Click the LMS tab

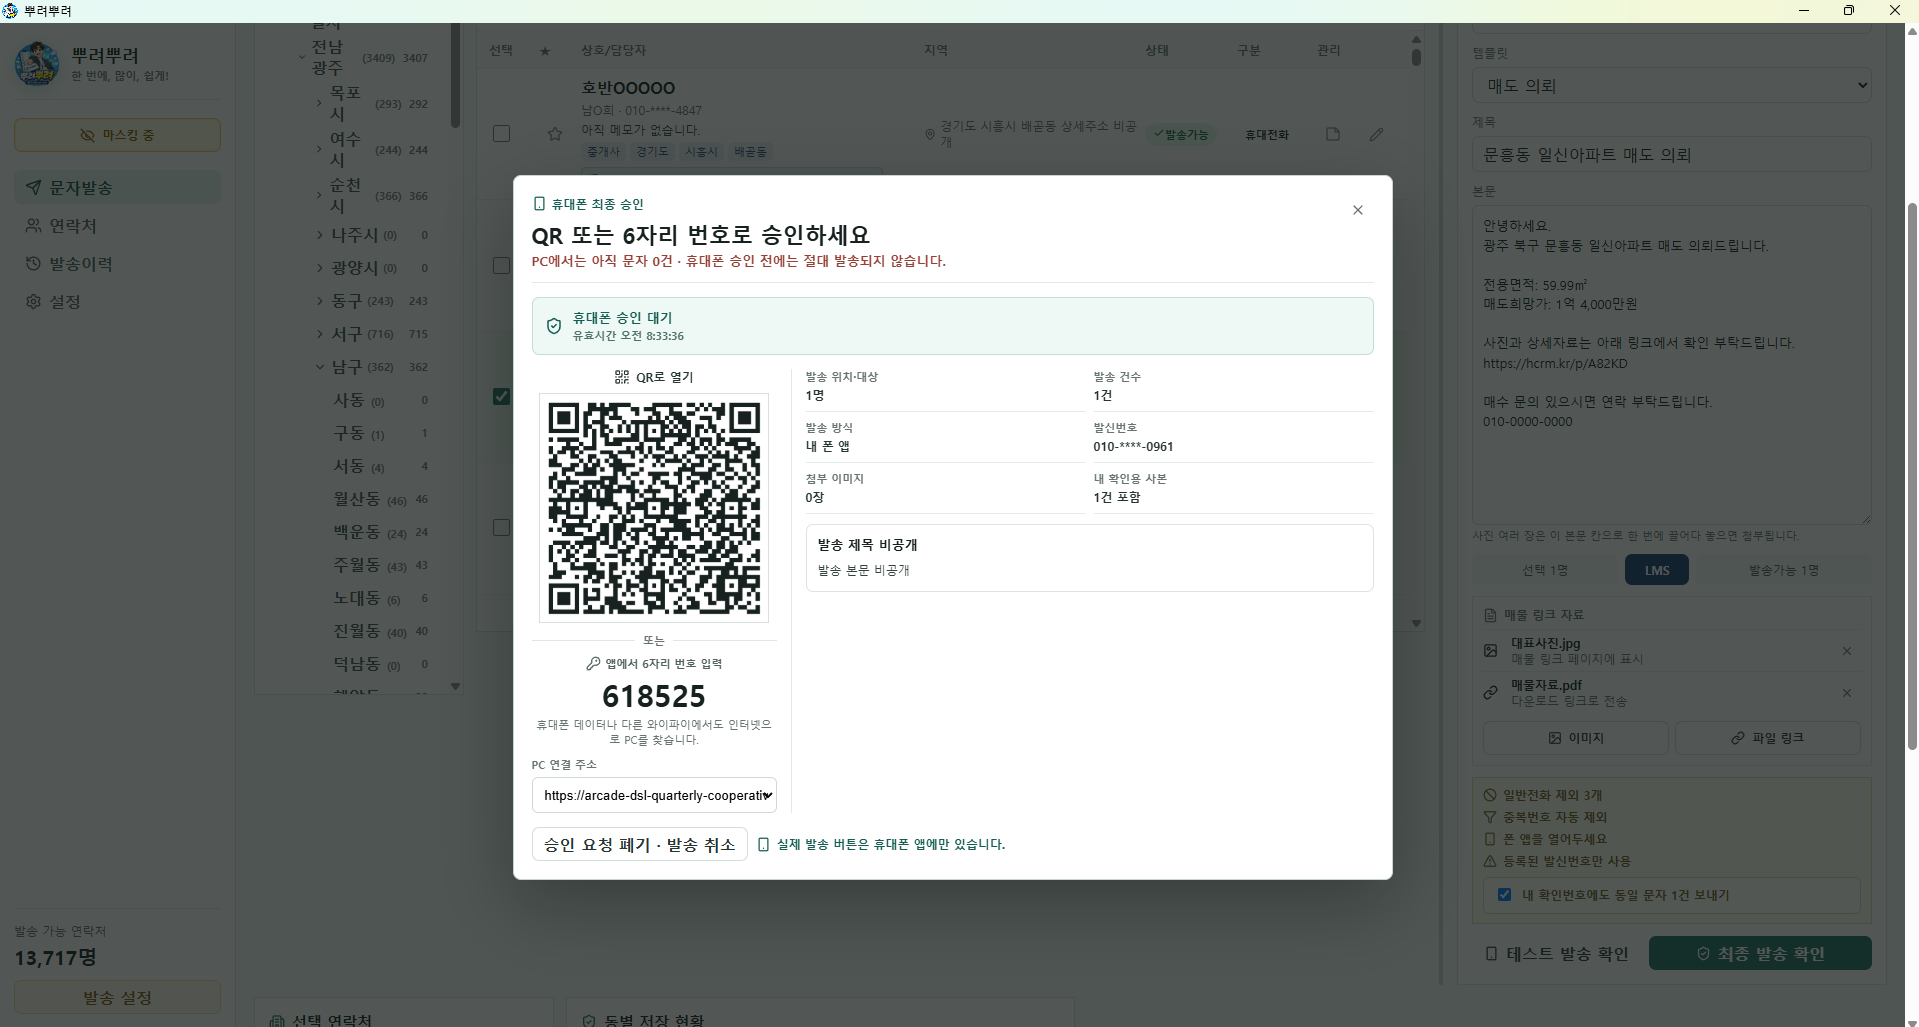(1657, 570)
